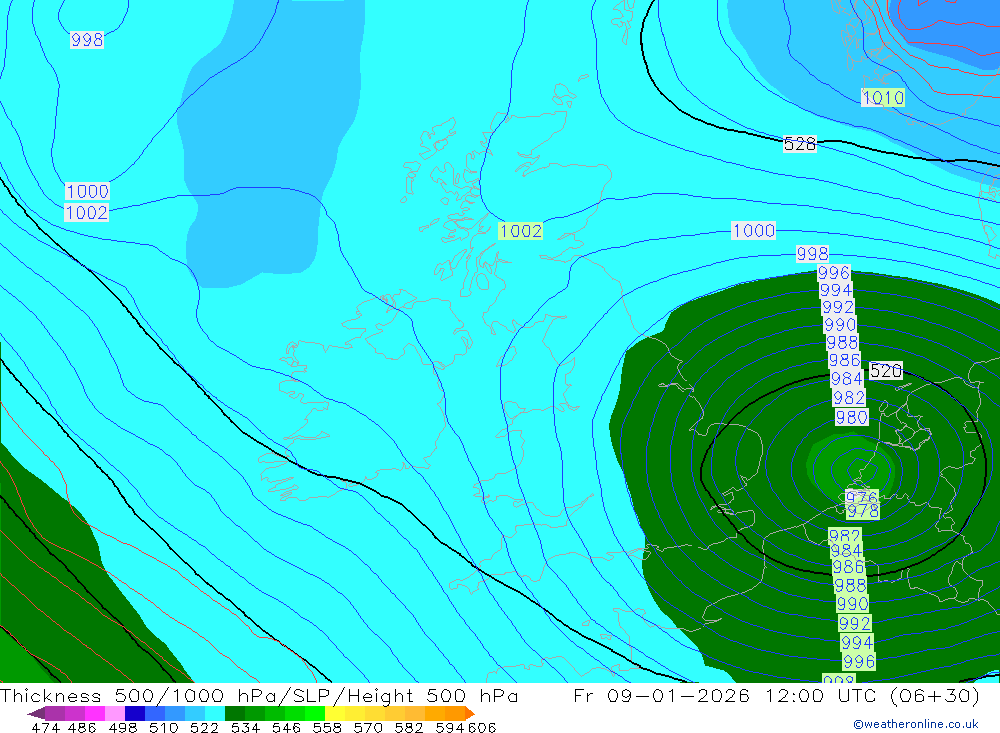The width and height of the screenshot is (1000, 733).
Task: Click the 982 isobar label on white background
Action: [849, 398]
